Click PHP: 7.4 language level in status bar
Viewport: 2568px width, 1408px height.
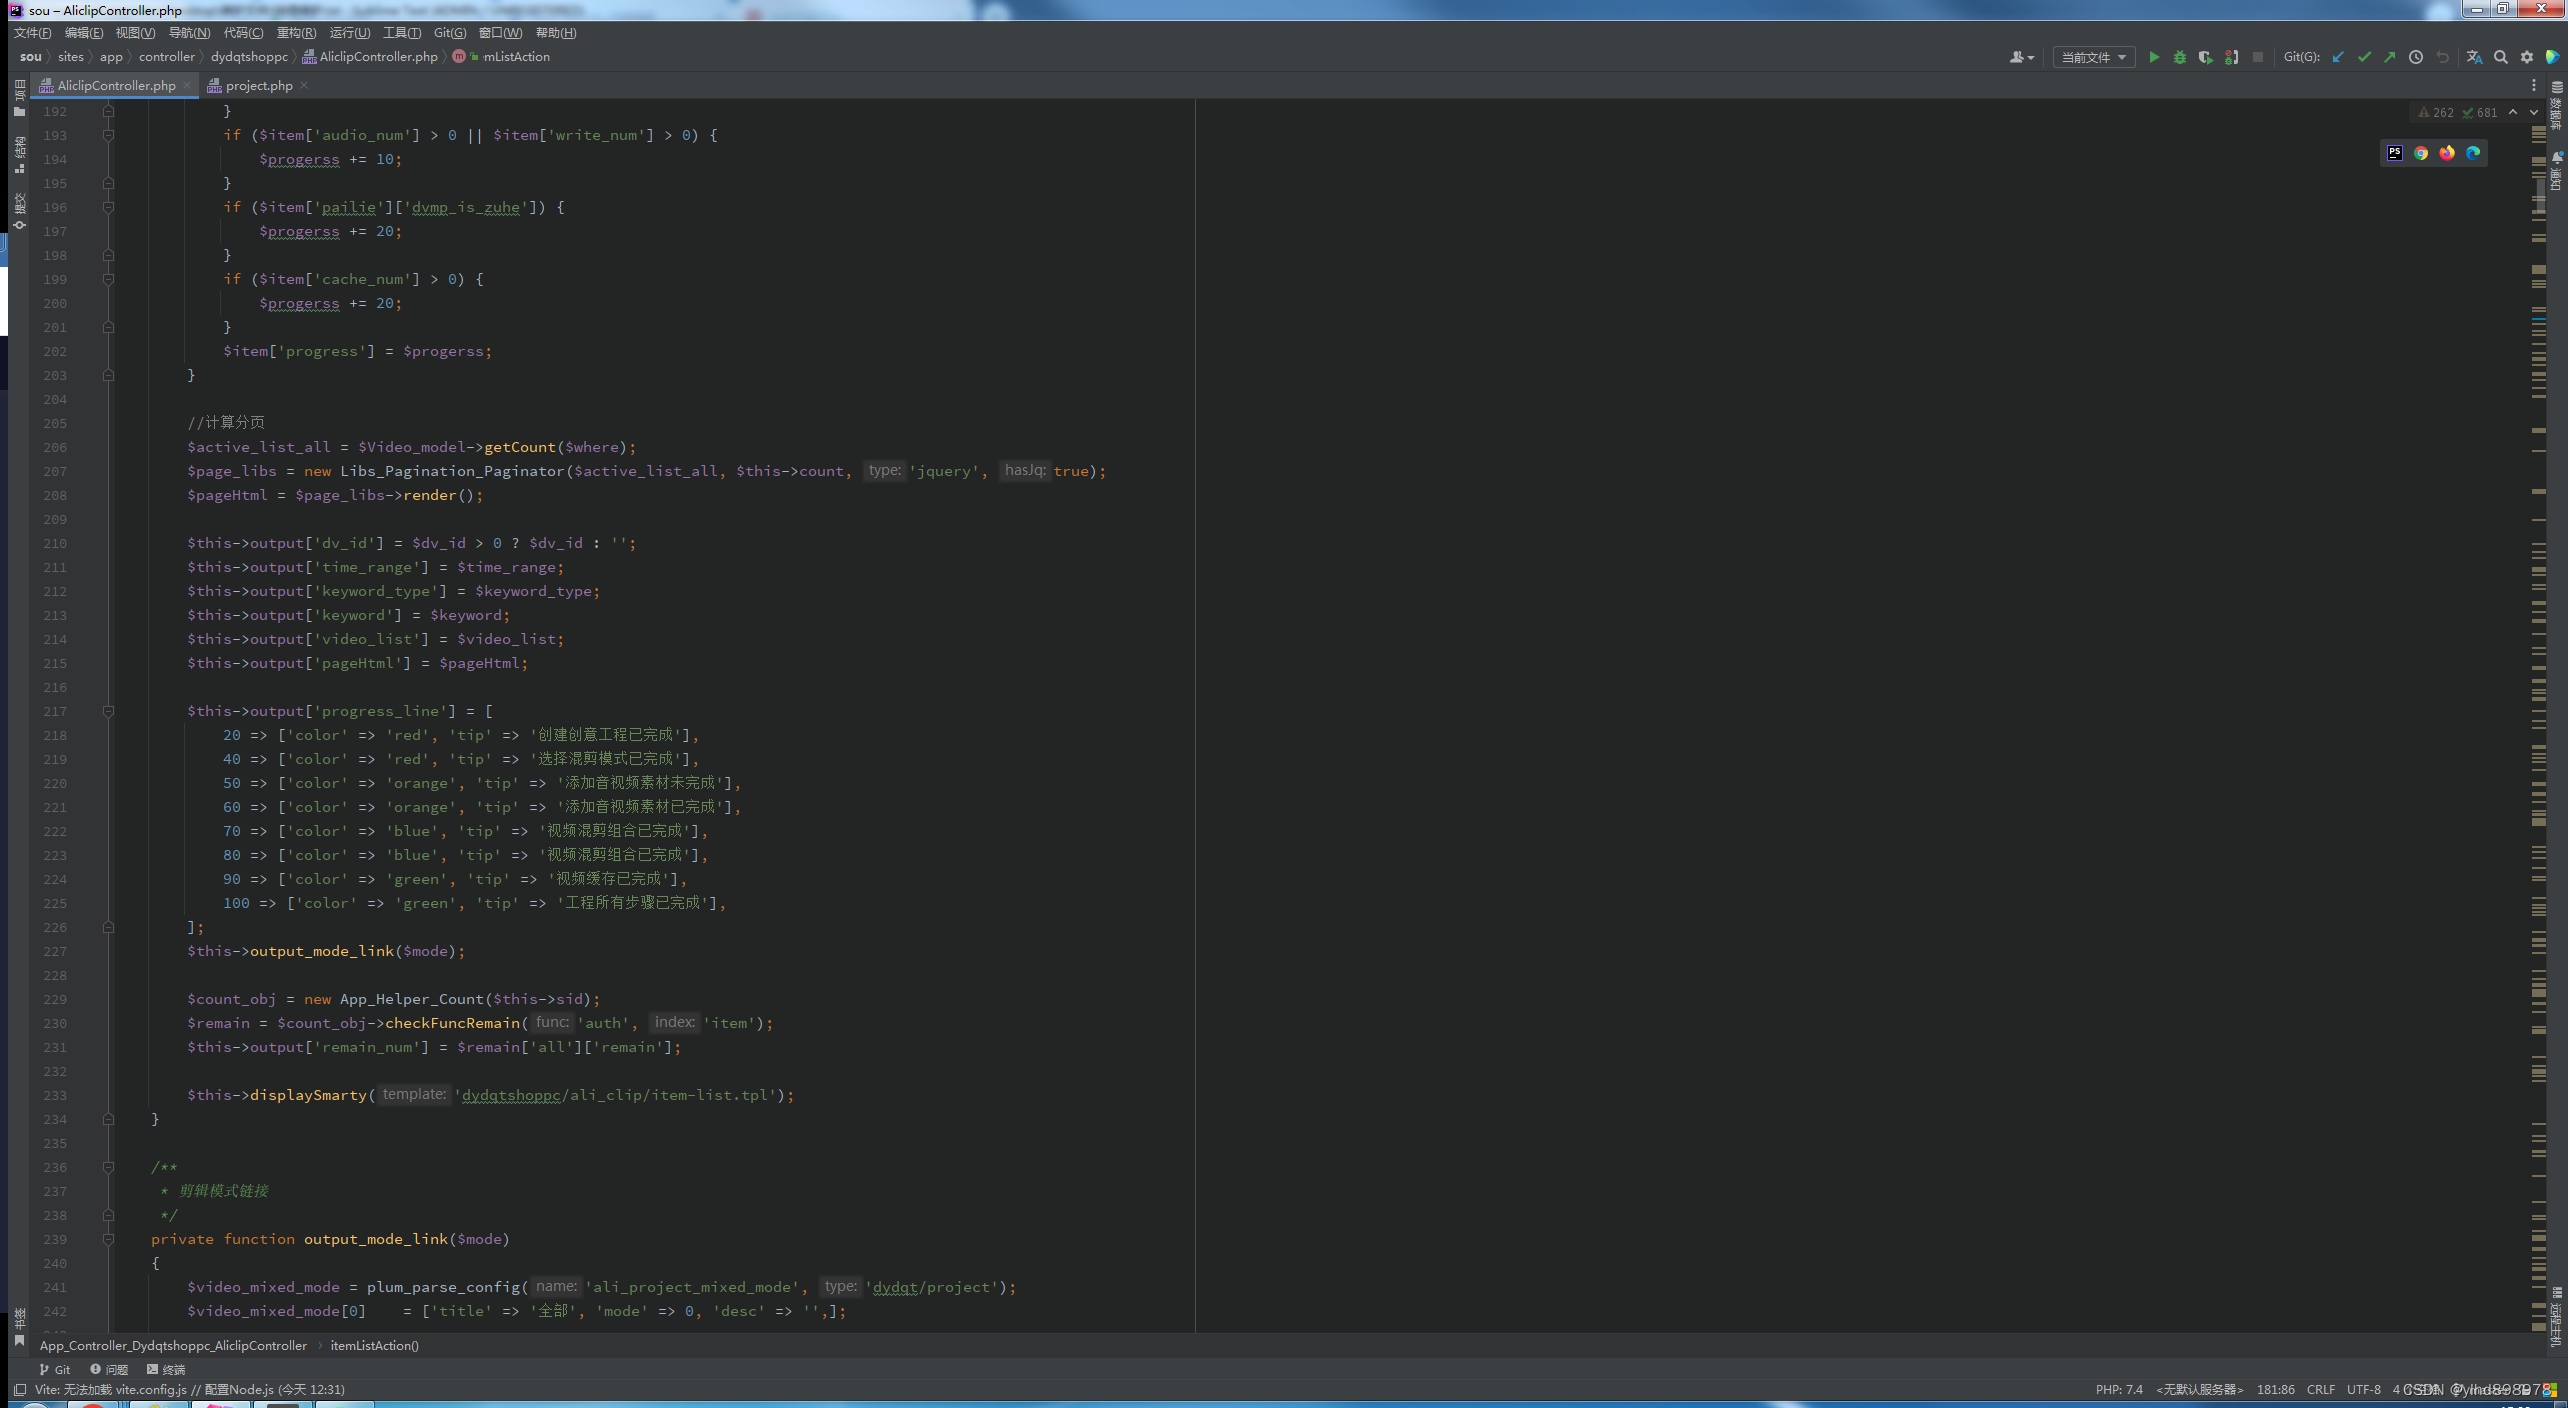point(2119,1390)
